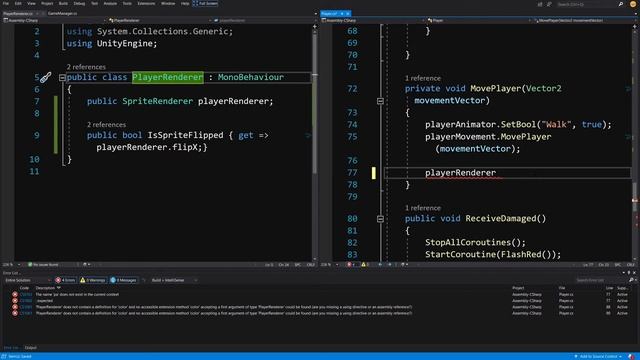Open "2 references" CodeLens above IsSpriteFlipped
The image size is (640, 360).
pyautogui.click(x=106, y=124)
